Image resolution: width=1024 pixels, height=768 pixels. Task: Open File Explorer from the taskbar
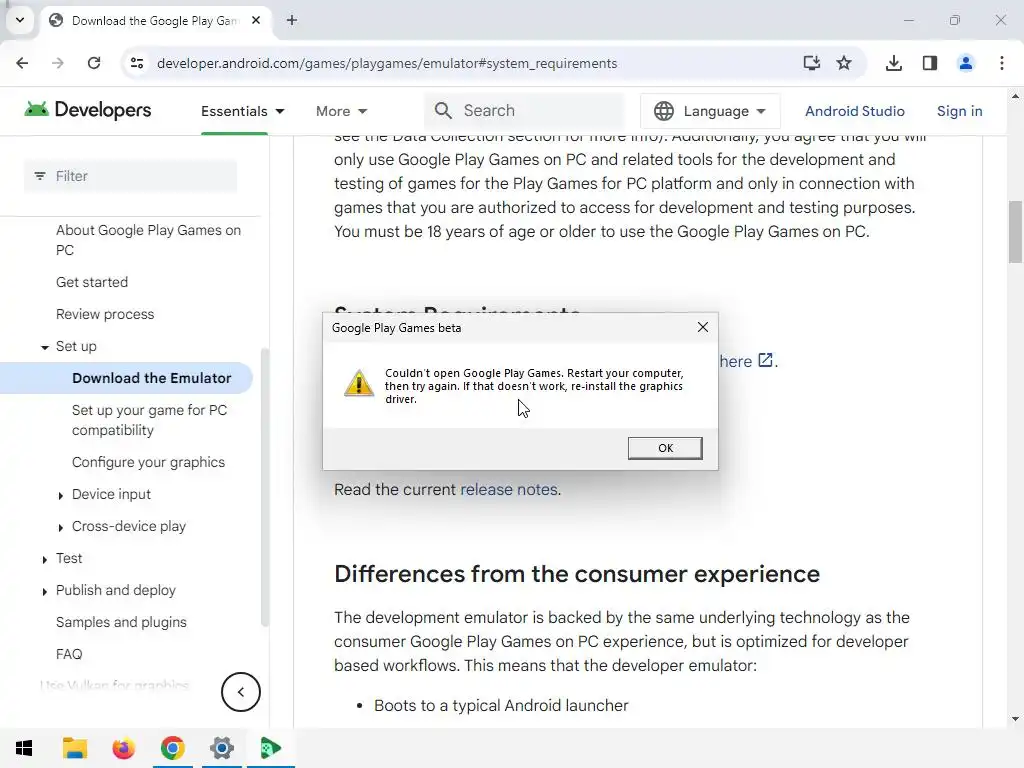[74, 748]
